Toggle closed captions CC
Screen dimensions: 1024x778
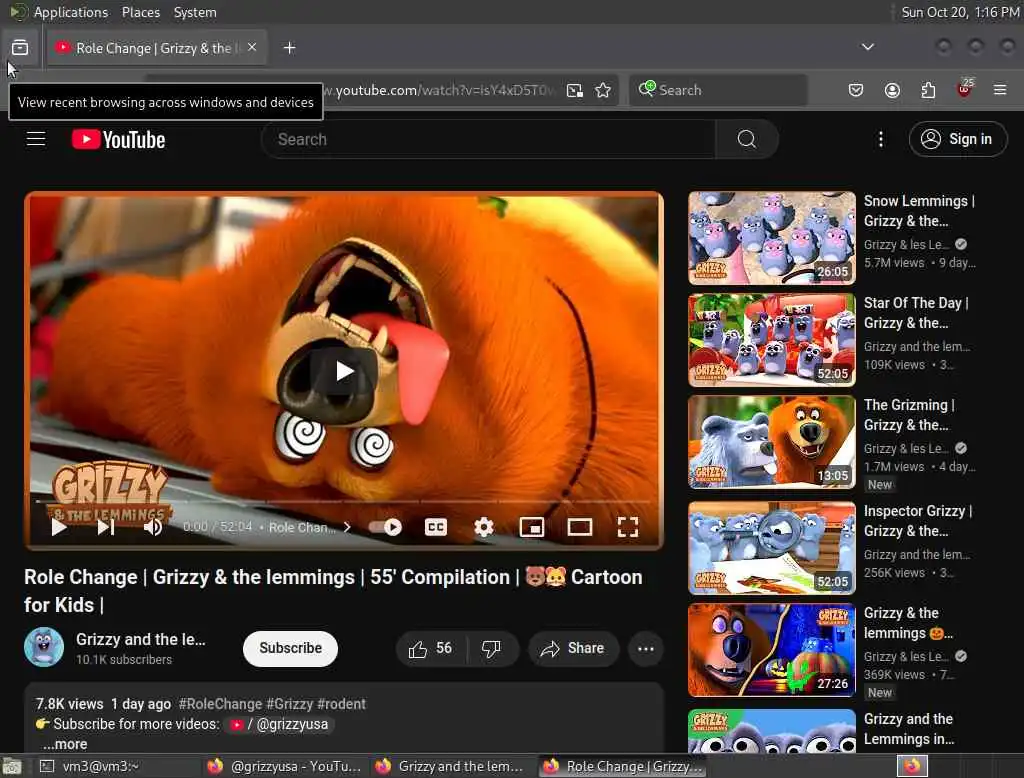coord(436,527)
